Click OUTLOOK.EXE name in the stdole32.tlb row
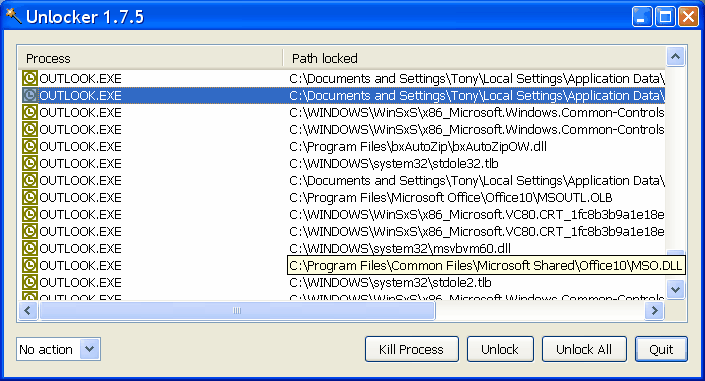The height and width of the screenshot is (381, 705). coord(80,164)
